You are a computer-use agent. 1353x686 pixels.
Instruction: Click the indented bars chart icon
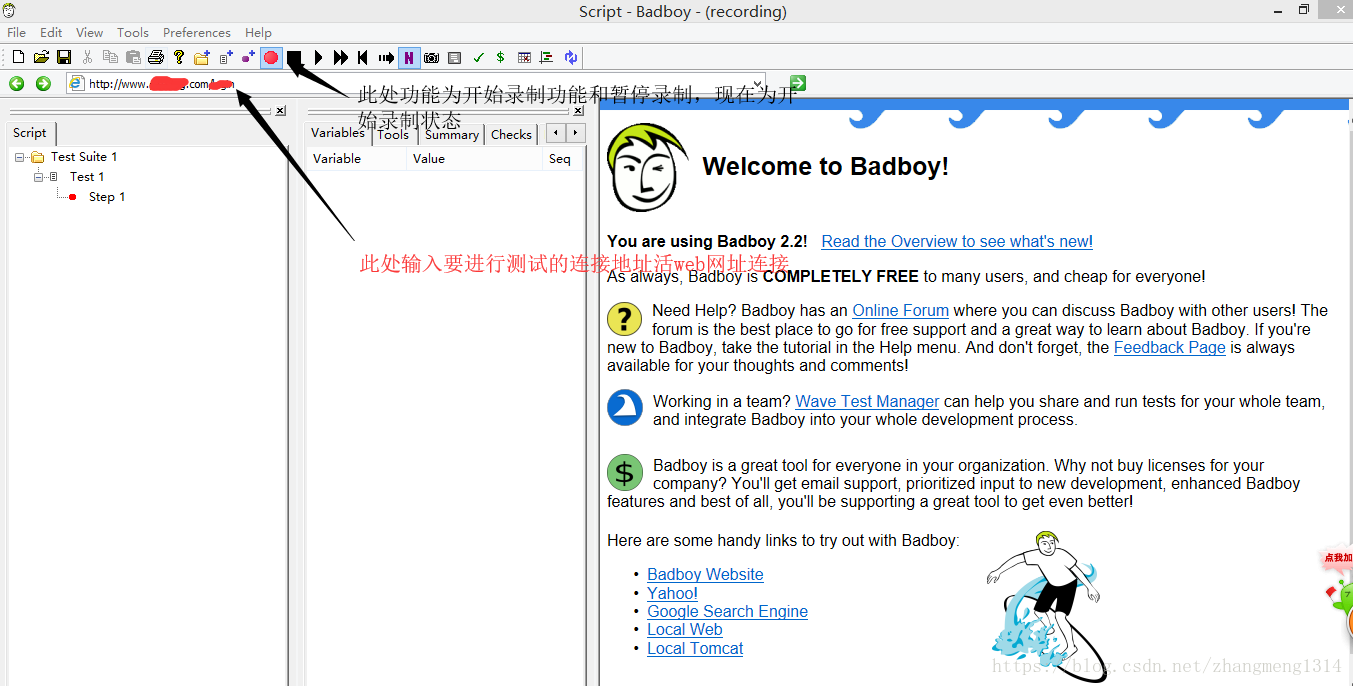(546, 58)
